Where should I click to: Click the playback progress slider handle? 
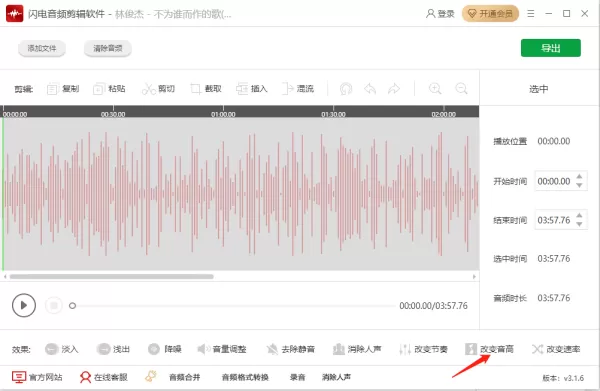72,306
